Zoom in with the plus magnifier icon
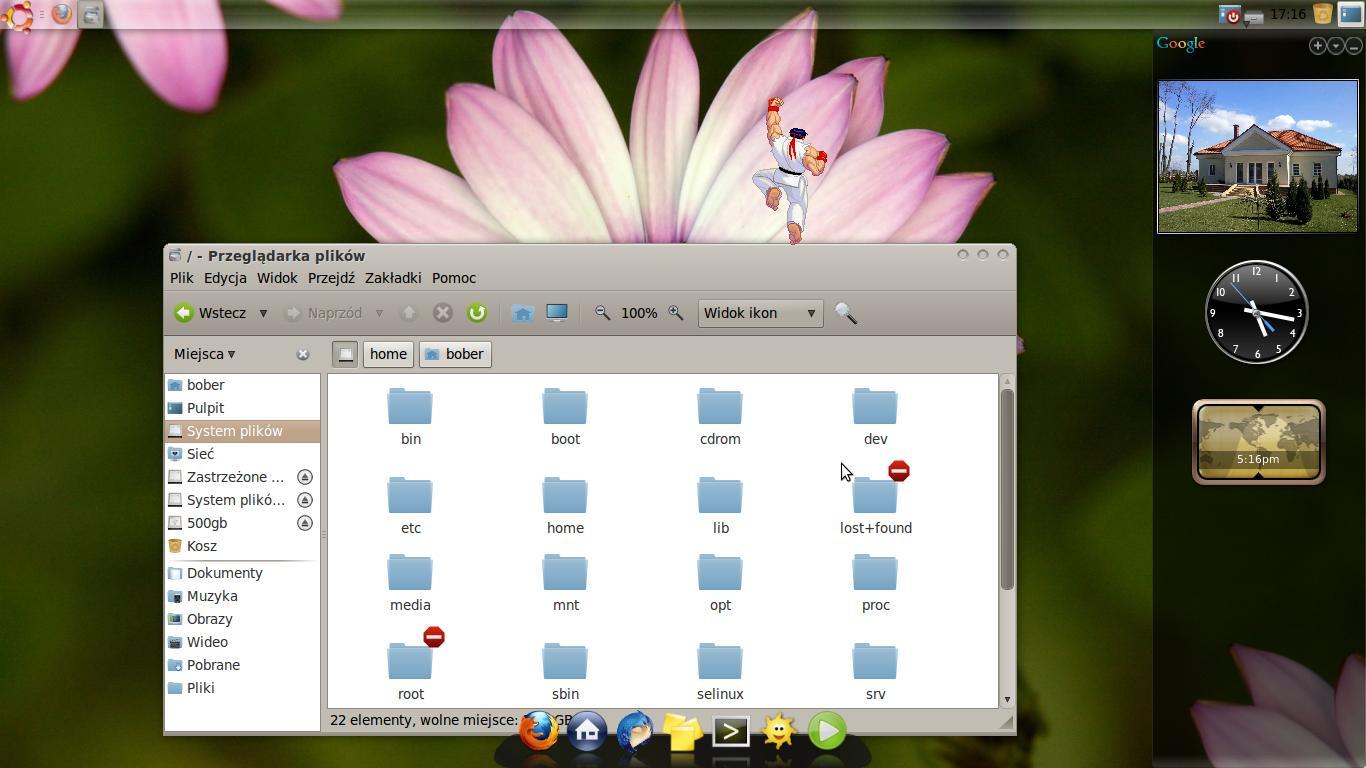The height and width of the screenshot is (768, 1366). click(x=676, y=313)
